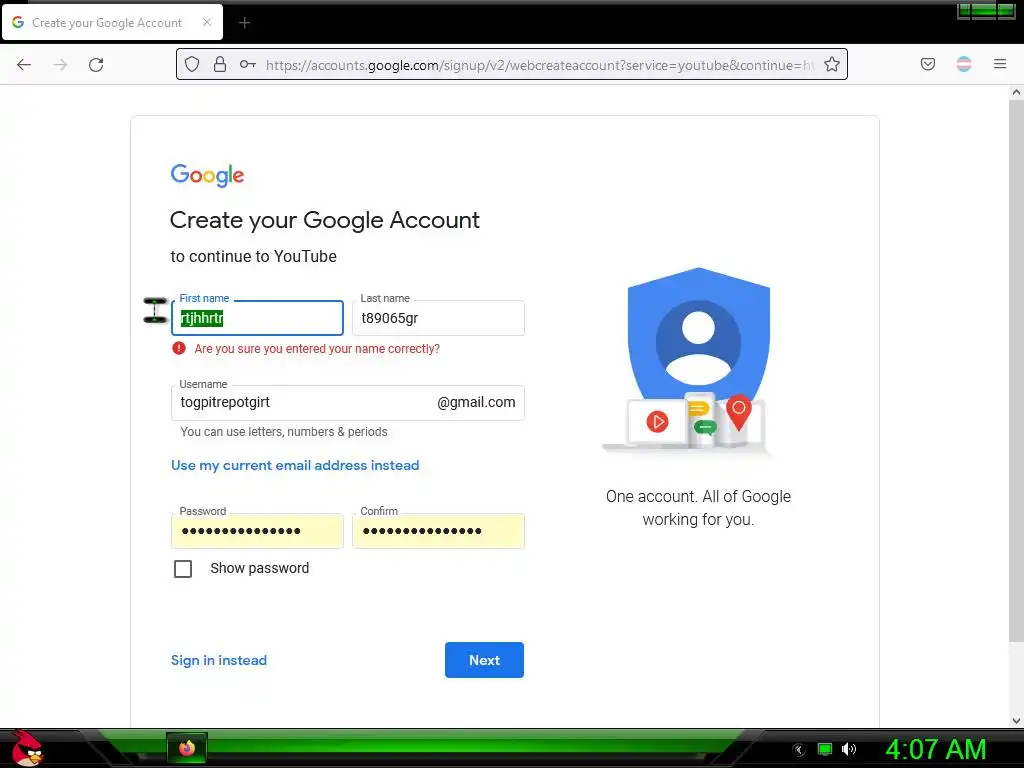Open tracking protection shield icon
The image size is (1024, 768).
(191, 64)
